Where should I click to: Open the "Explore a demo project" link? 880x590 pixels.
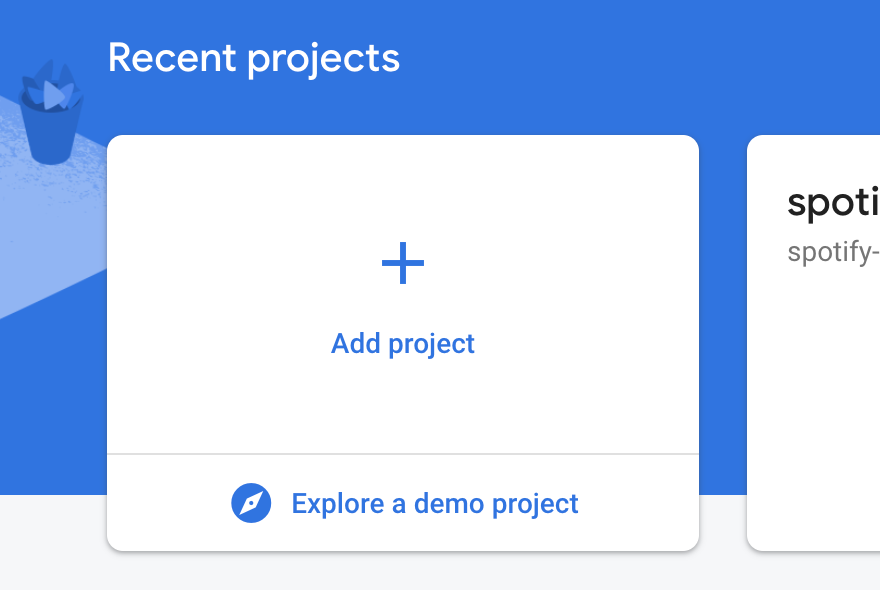point(434,503)
